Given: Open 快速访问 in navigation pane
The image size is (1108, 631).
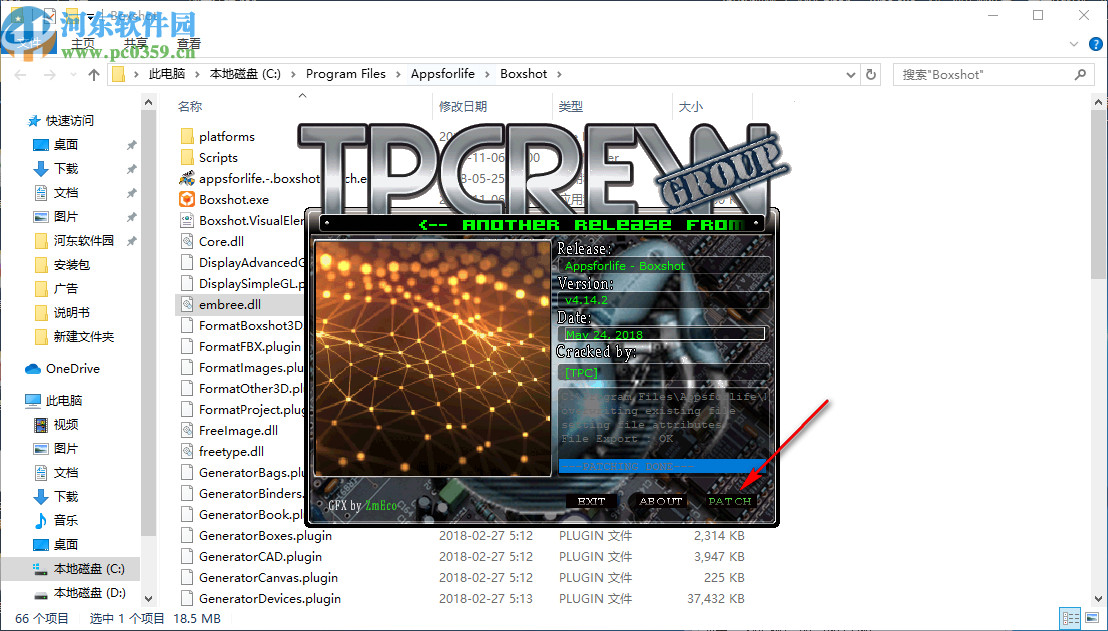Looking at the screenshot, I should 69,121.
